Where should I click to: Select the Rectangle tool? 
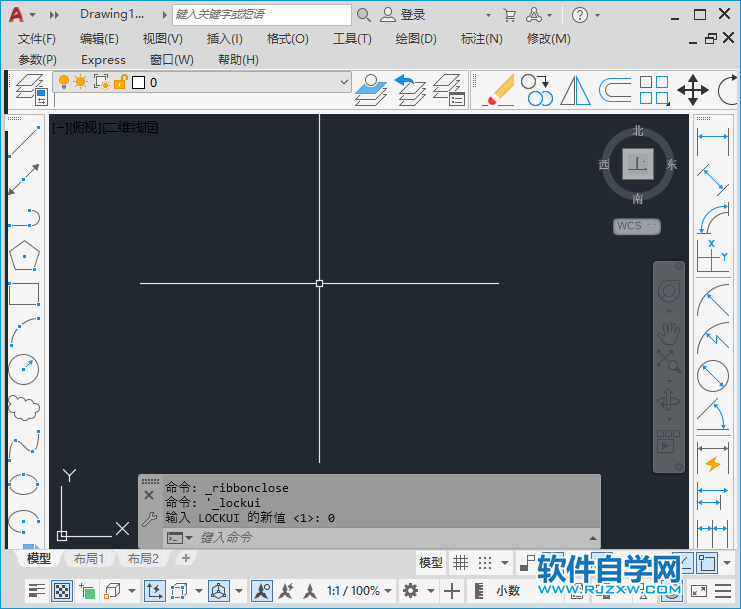[25, 294]
